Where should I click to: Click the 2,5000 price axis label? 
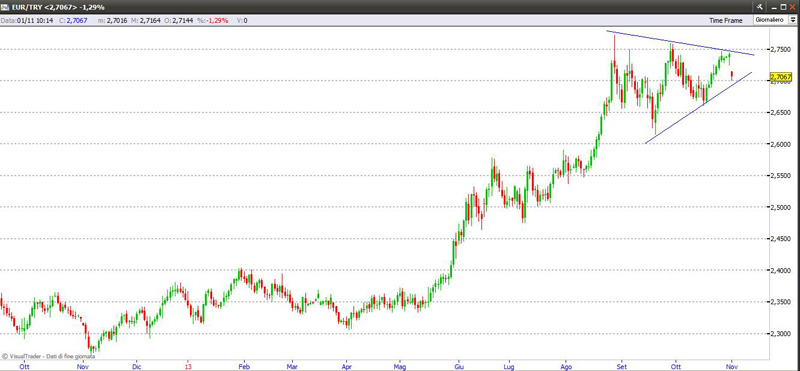781,208
